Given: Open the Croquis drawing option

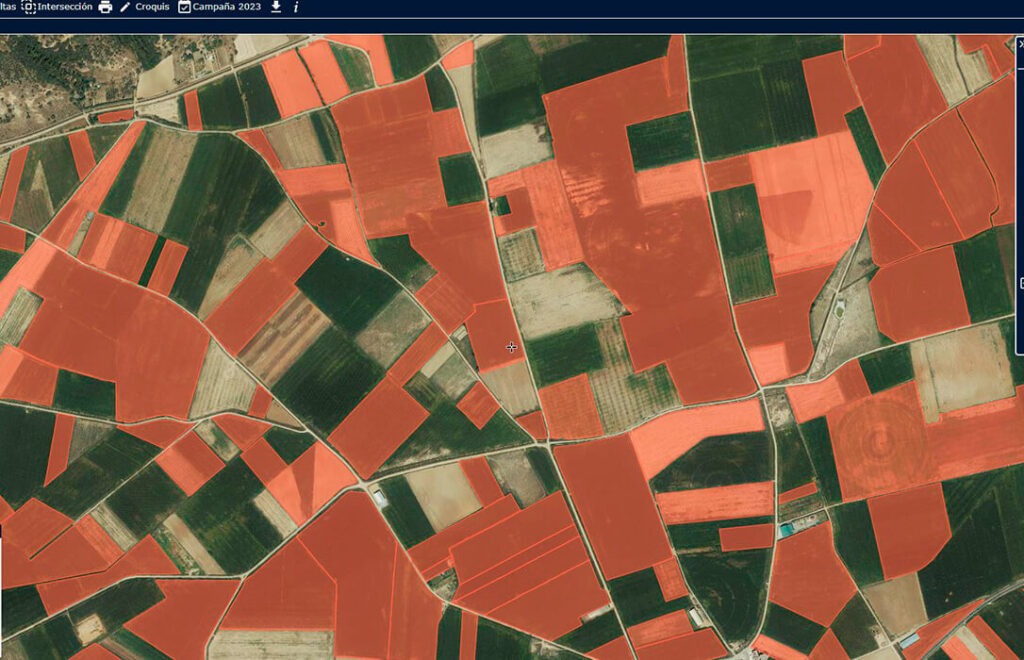Looking at the screenshot, I should point(152,7).
